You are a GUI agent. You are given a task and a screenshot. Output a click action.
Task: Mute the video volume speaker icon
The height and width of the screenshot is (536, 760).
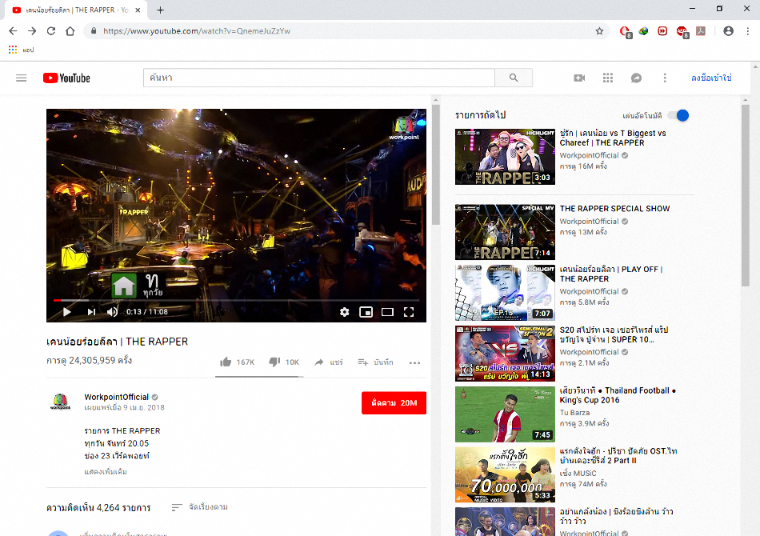click(x=112, y=312)
